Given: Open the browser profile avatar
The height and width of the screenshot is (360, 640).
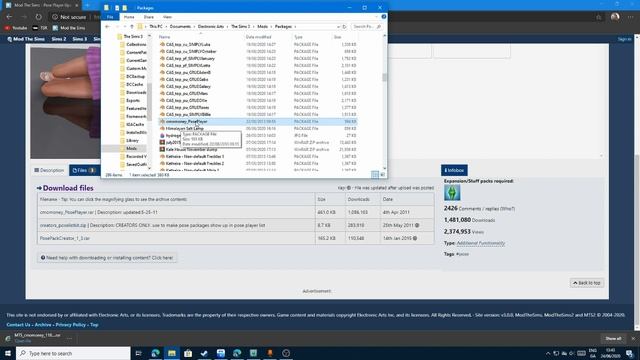Looking at the screenshot, I should tap(615, 17).
